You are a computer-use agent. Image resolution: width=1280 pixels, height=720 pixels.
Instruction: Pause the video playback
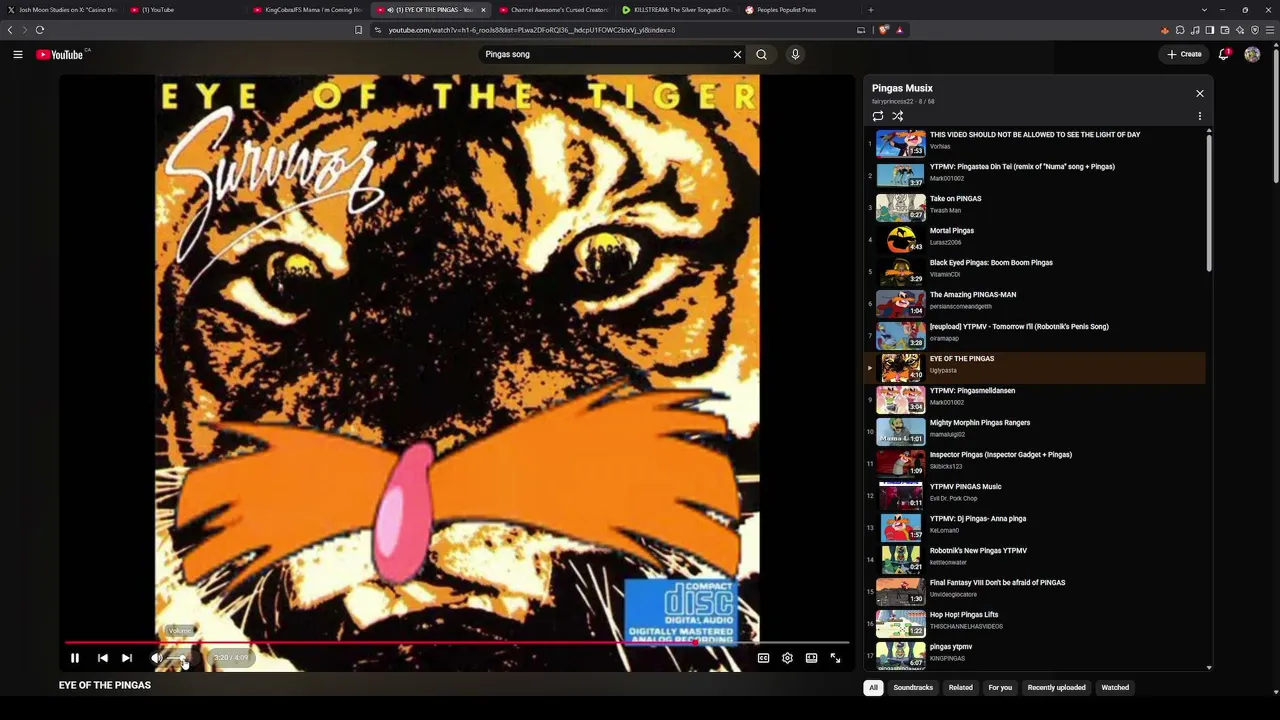click(75, 658)
